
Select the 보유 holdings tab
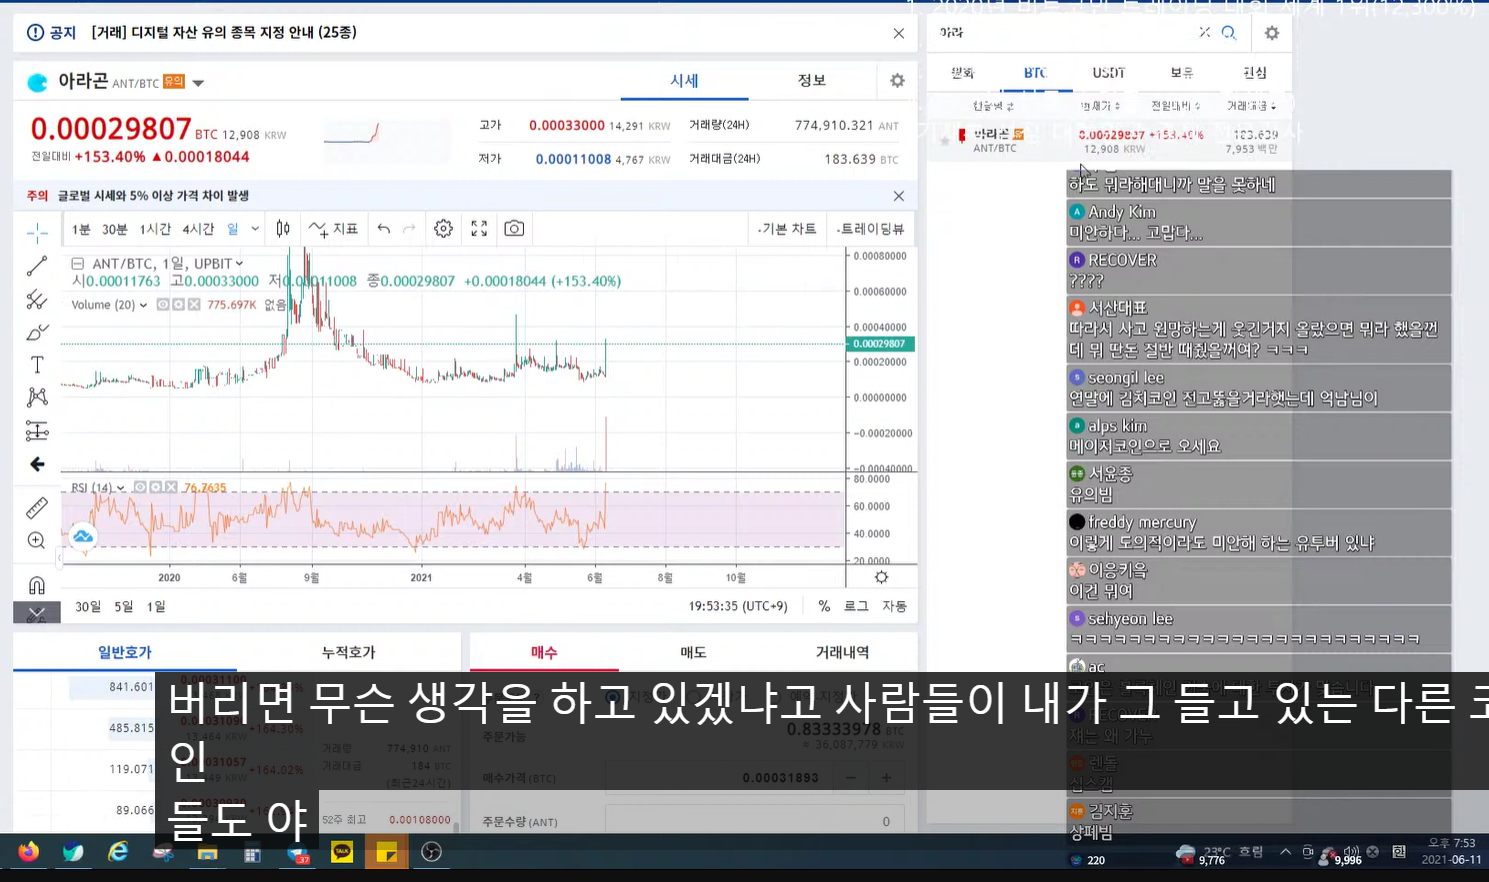pos(1182,73)
